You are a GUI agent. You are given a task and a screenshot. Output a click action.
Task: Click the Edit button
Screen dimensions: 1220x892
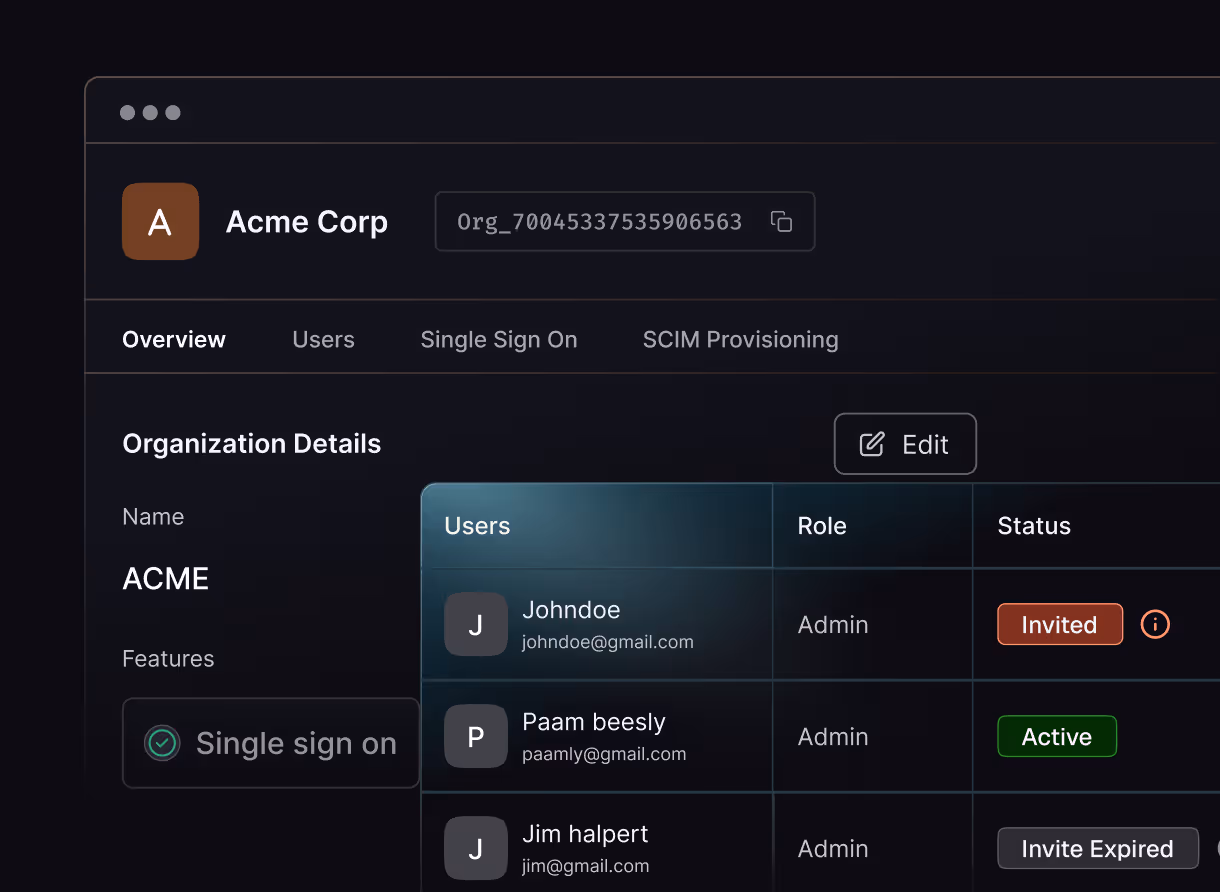click(905, 444)
